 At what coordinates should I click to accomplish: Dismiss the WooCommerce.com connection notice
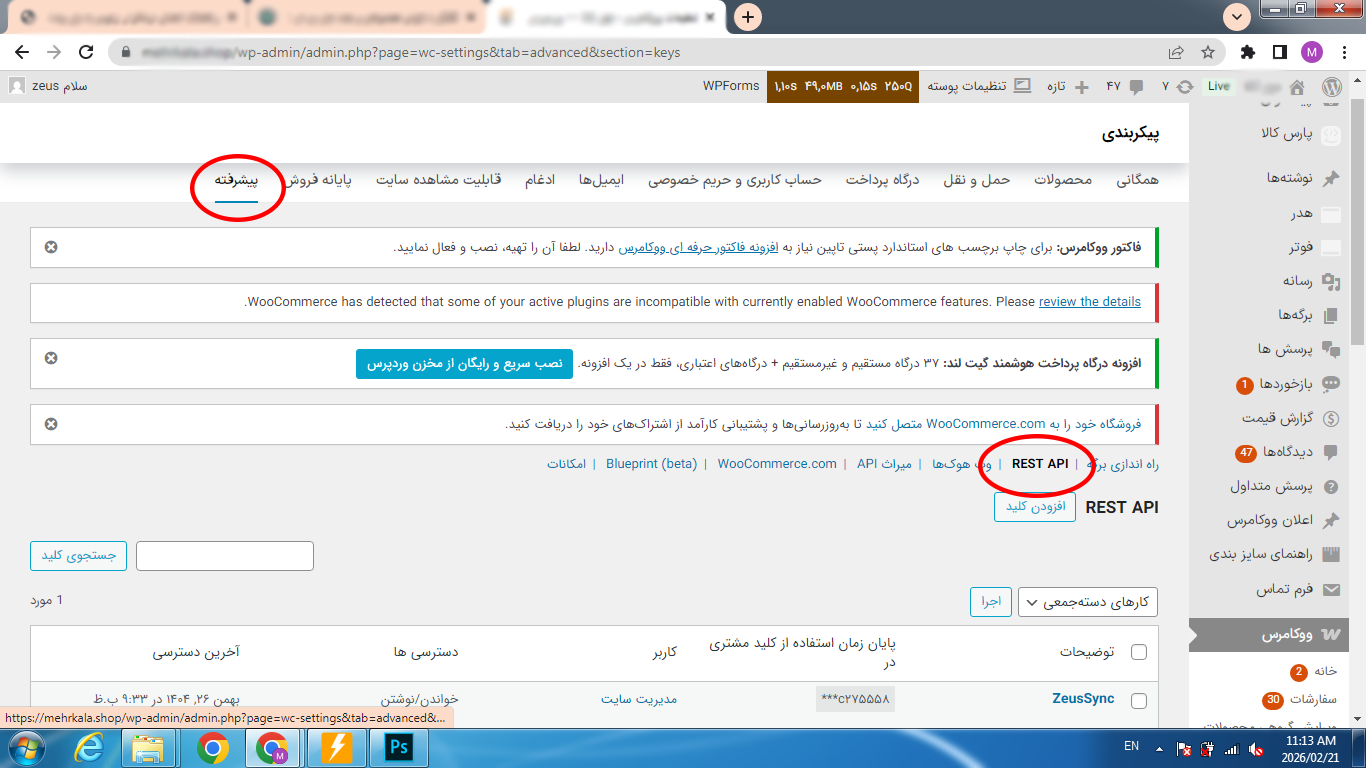pyautogui.click(x=51, y=424)
